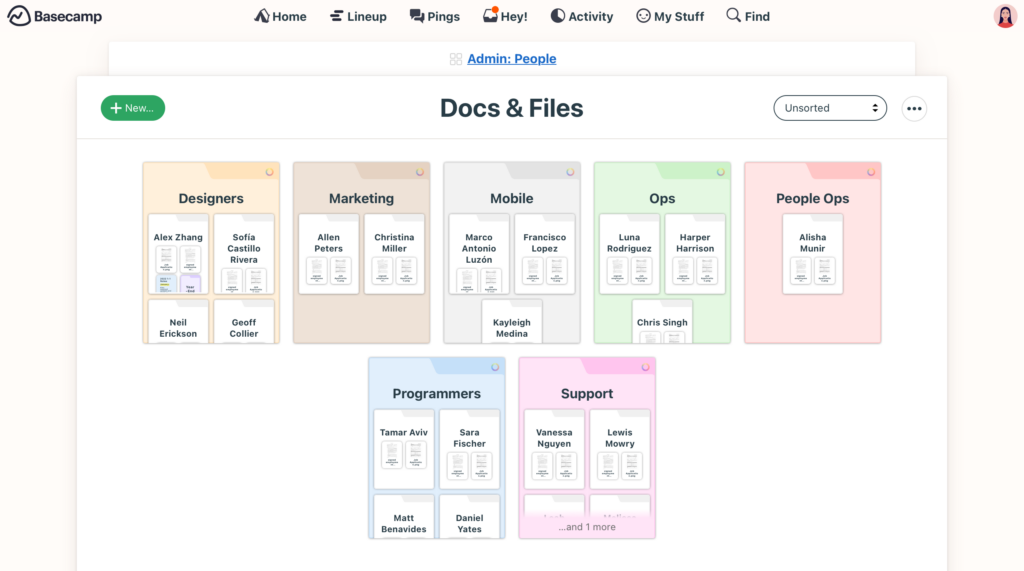The height and width of the screenshot is (571, 1024).
Task: Open Kayleigh Medina subfolder
Action: (511, 321)
